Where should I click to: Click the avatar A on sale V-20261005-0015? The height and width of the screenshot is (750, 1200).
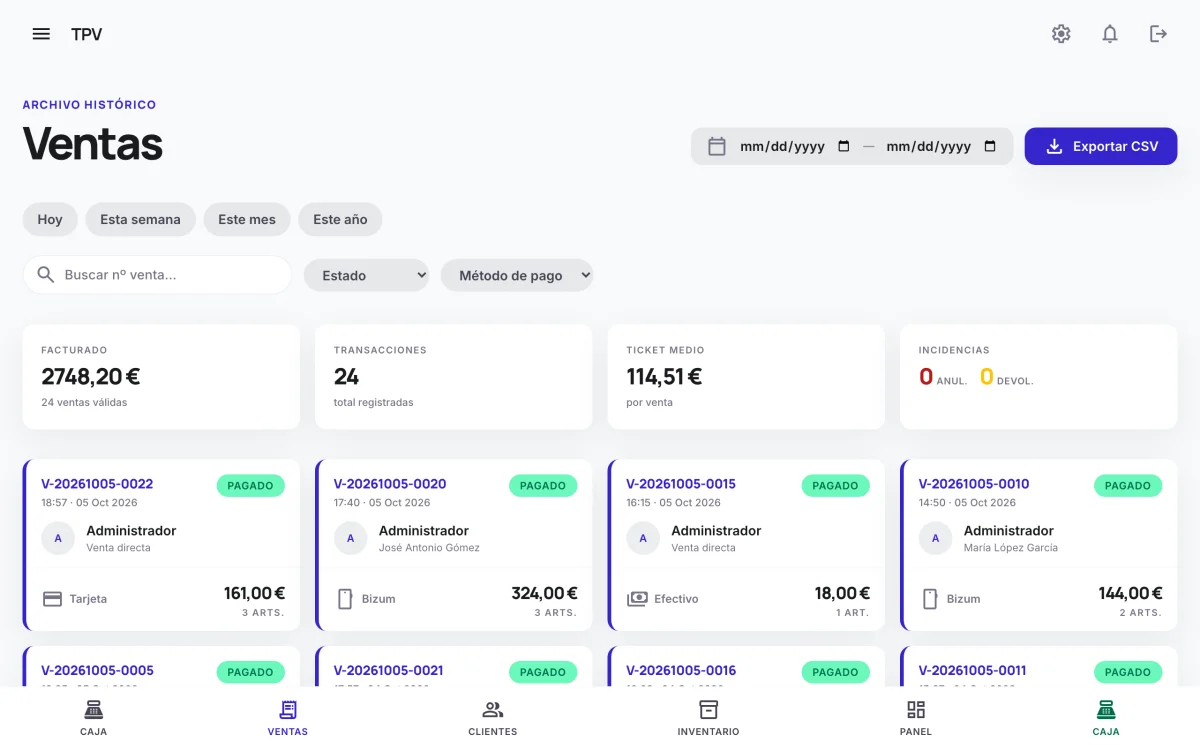point(643,538)
